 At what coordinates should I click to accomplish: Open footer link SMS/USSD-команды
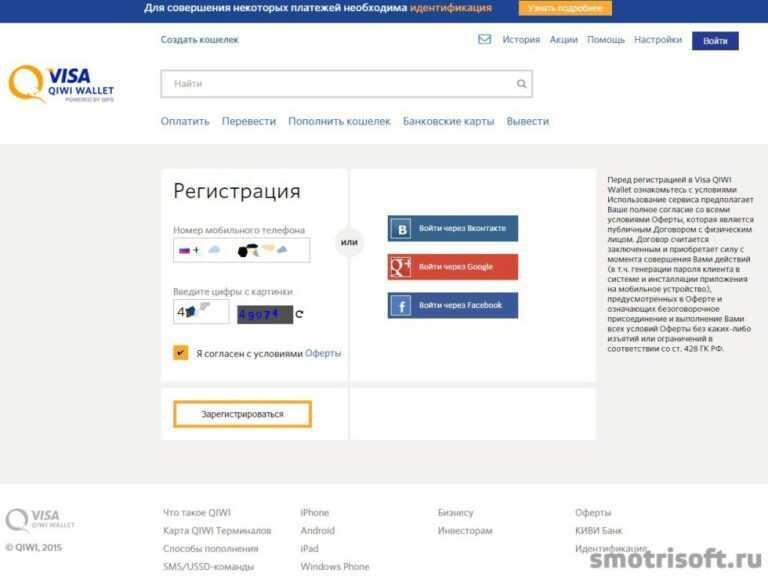[209, 567]
